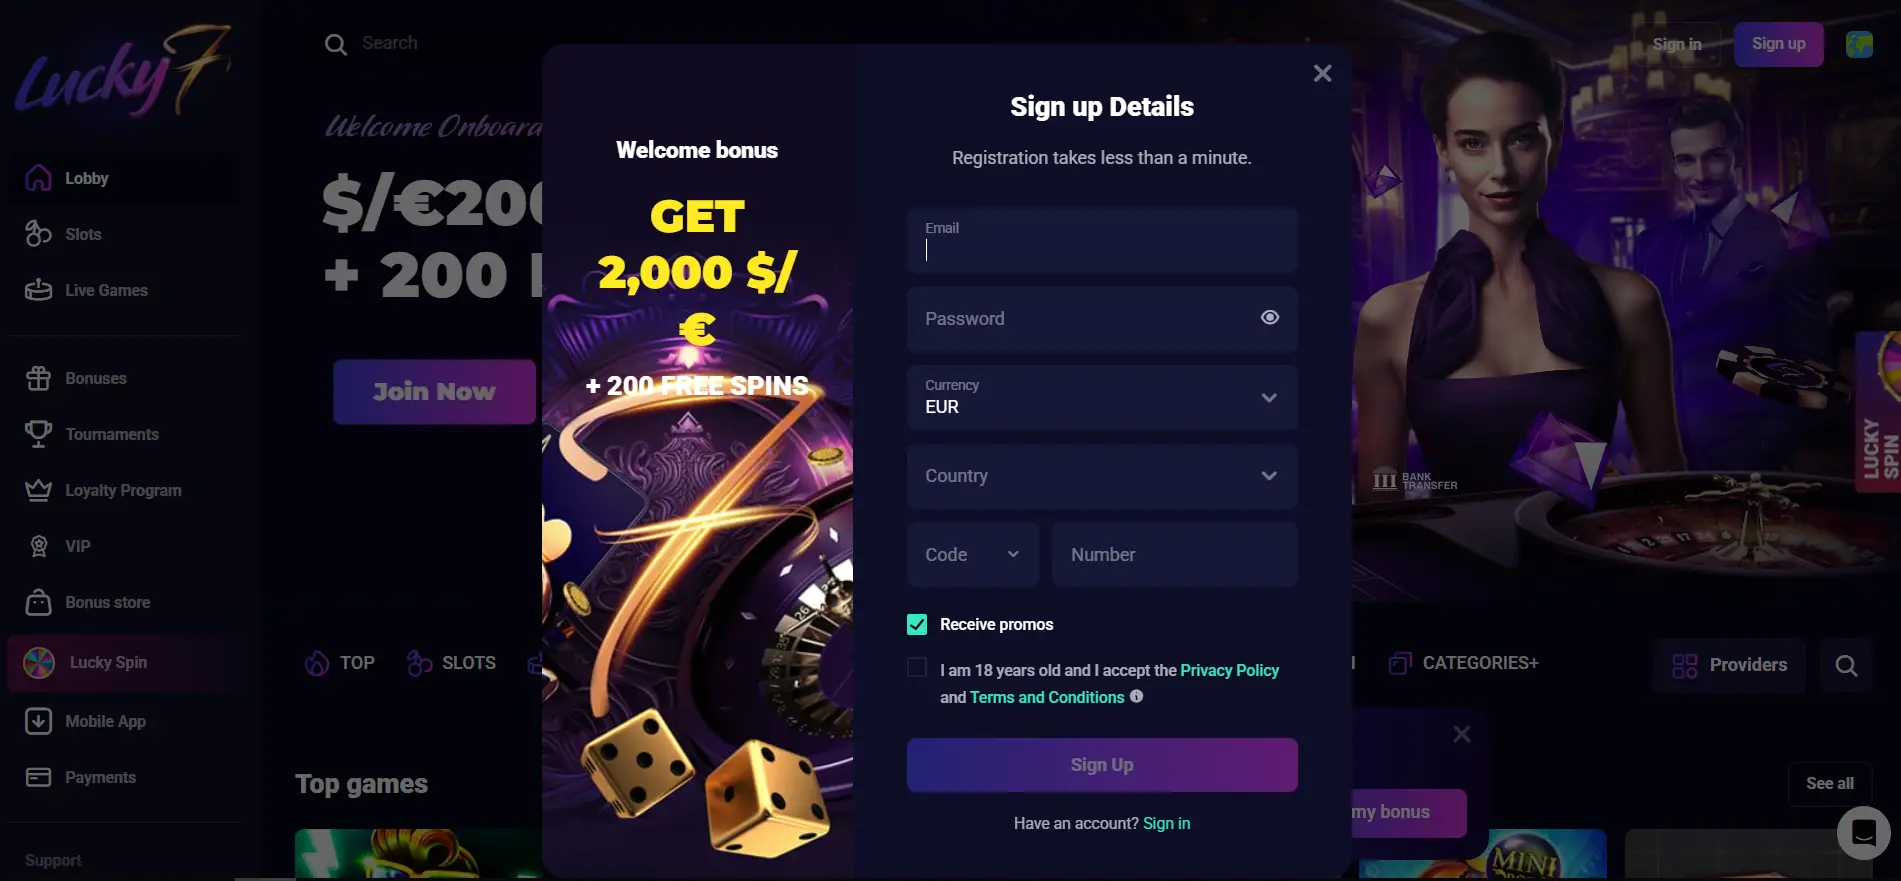
Task: Open the live chat support bubble
Action: point(1864,832)
